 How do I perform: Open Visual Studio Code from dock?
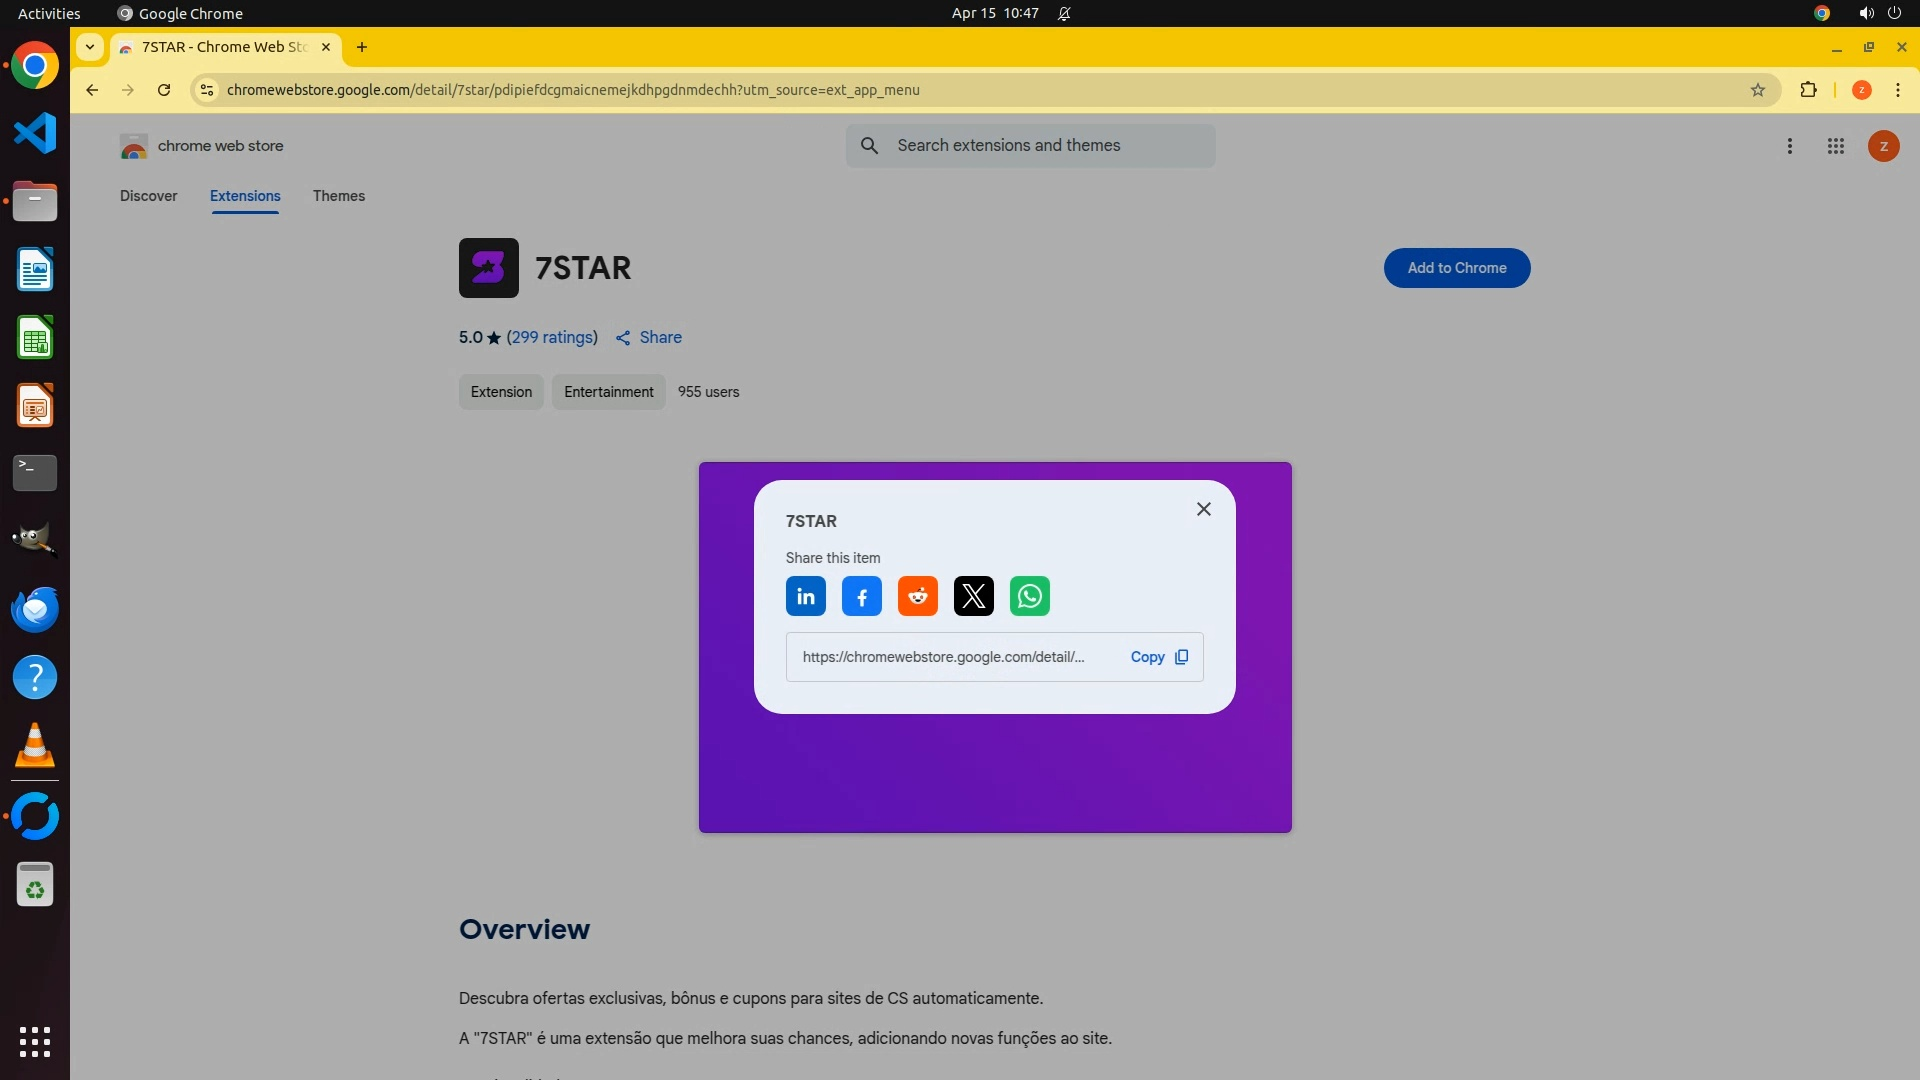coord(35,133)
